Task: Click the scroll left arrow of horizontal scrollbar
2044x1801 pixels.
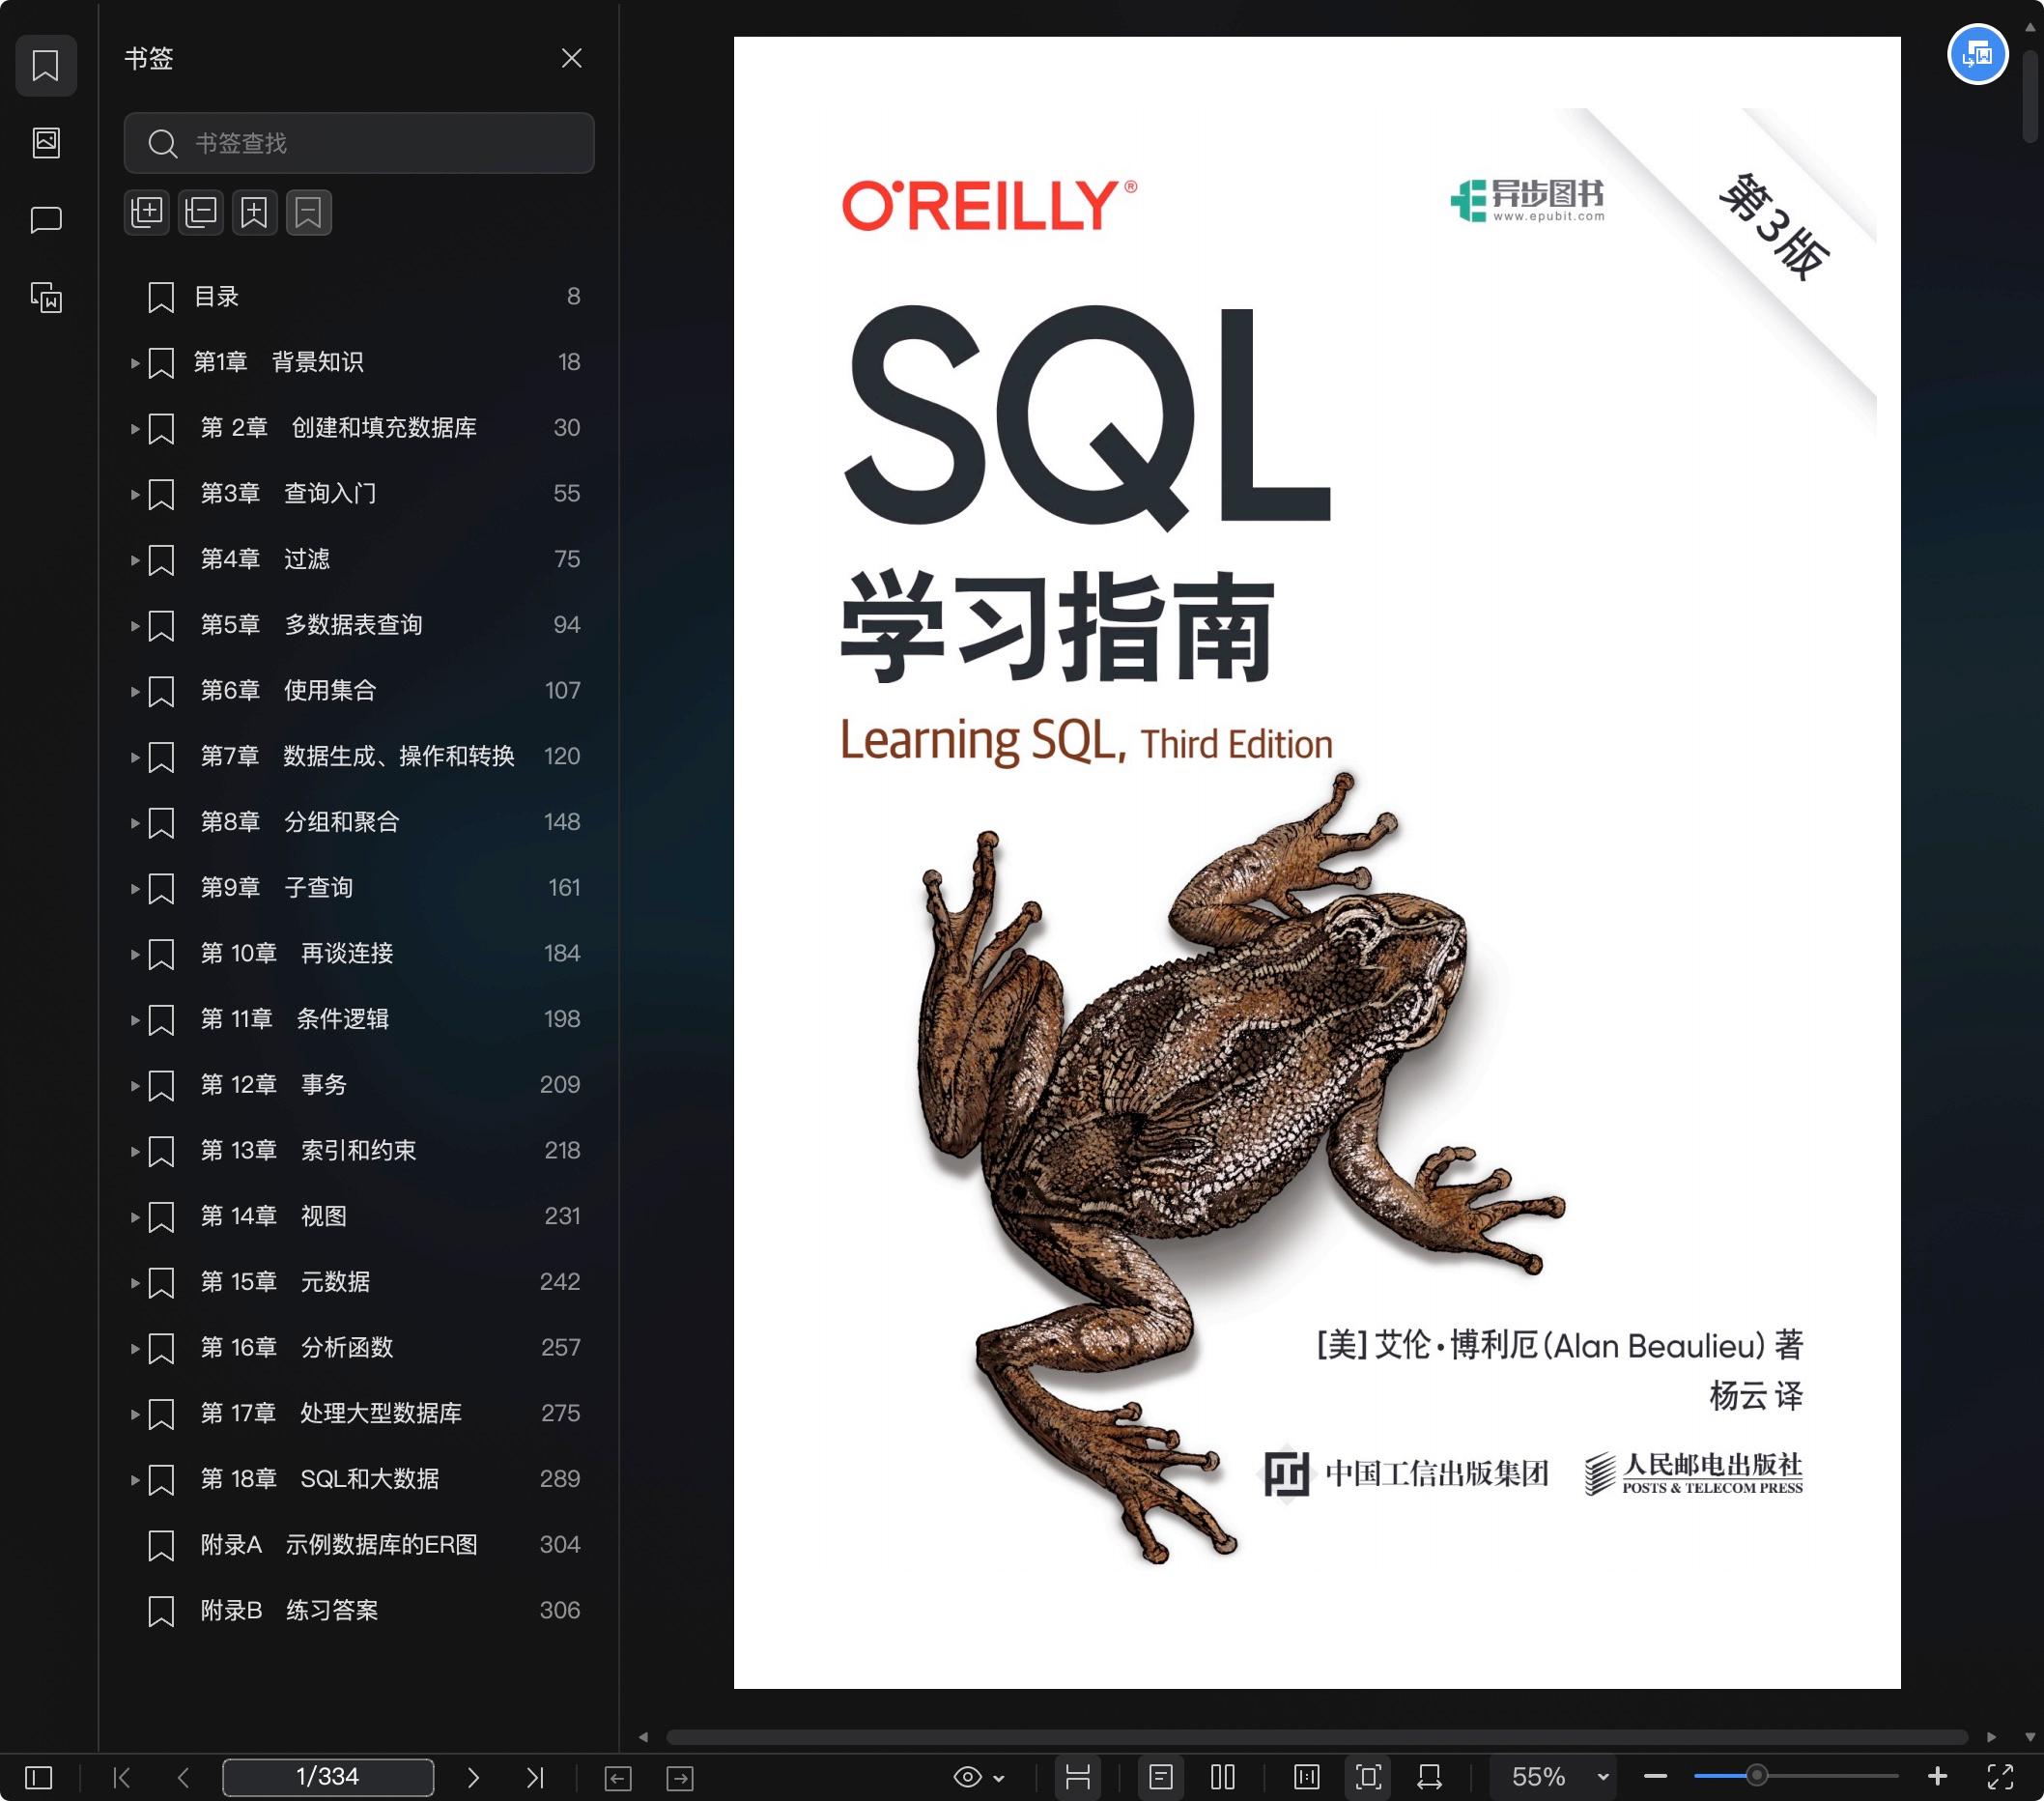Action: coord(643,1737)
